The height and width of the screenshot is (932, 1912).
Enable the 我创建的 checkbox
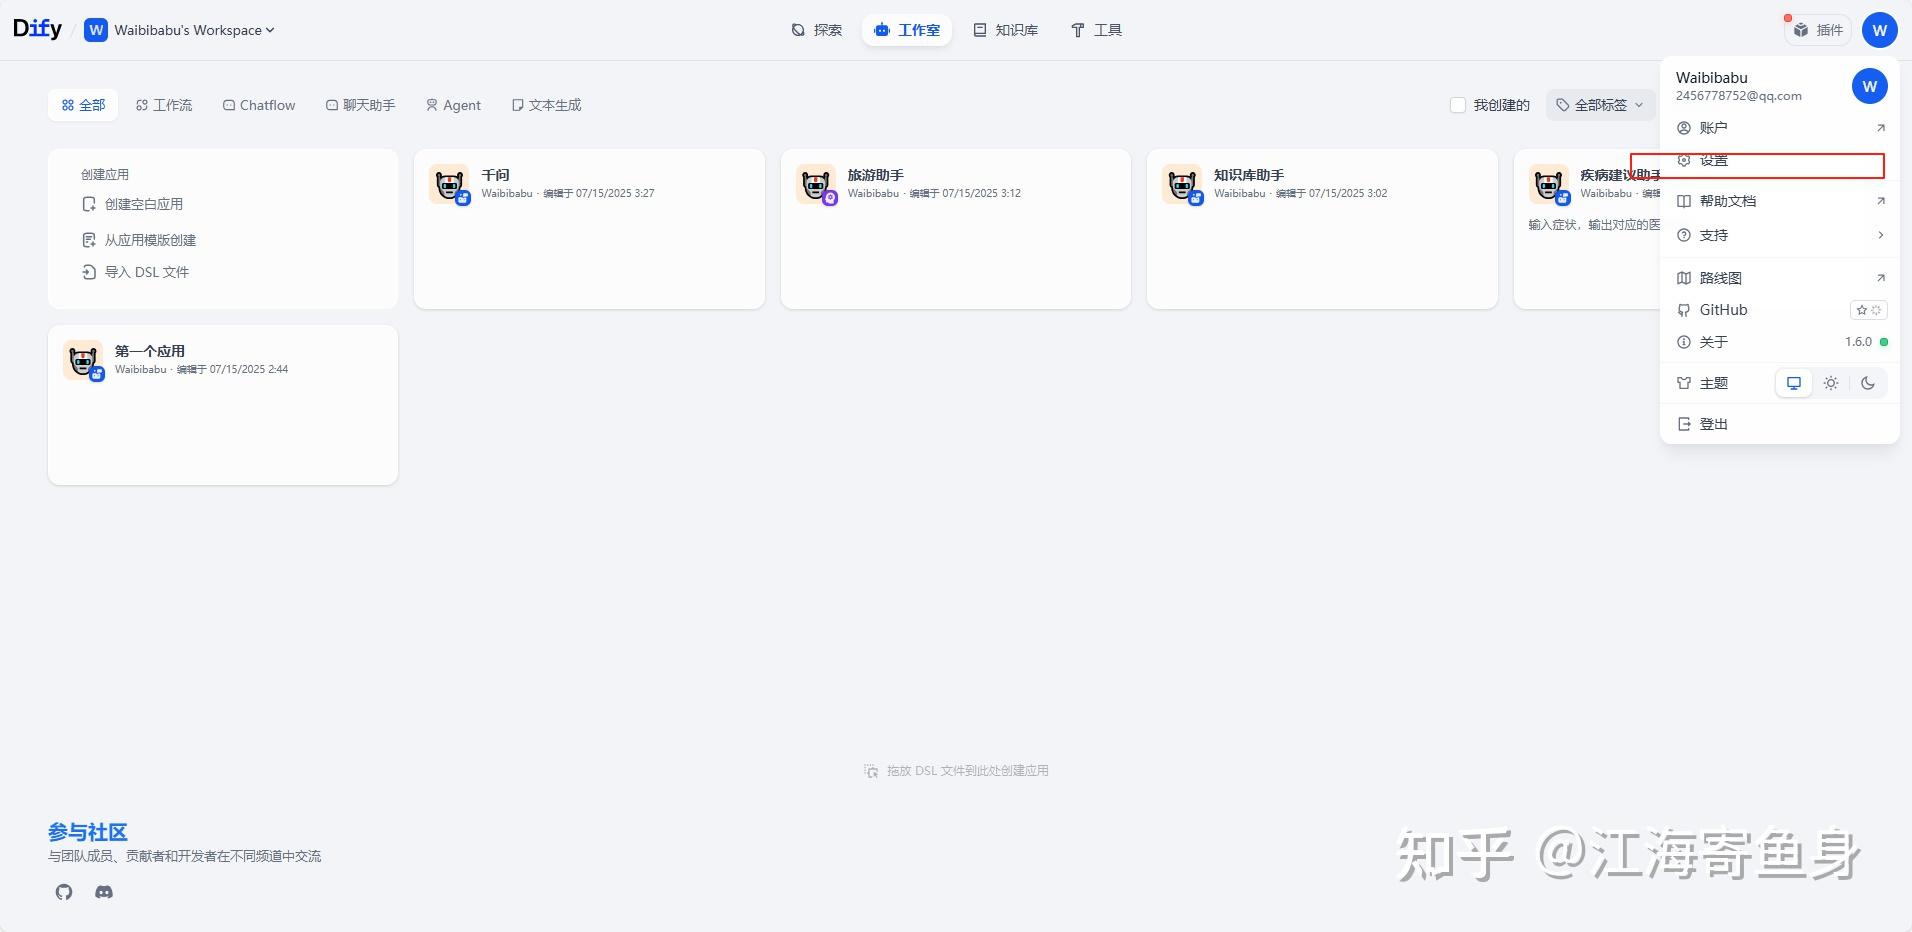click(x=1457, y=104)
